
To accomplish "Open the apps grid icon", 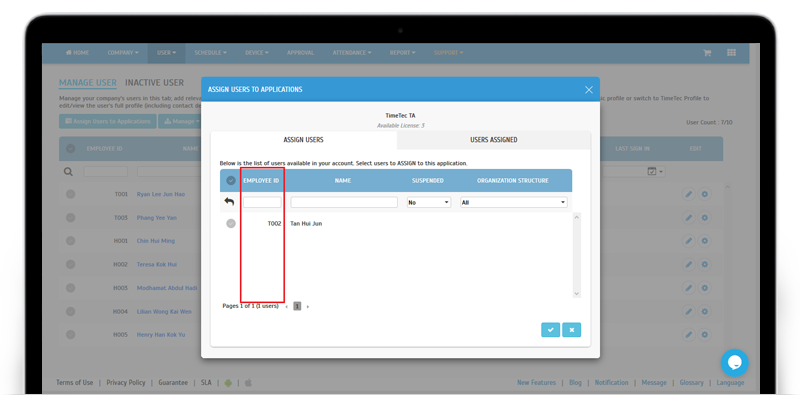I will (x=731, y=53).
